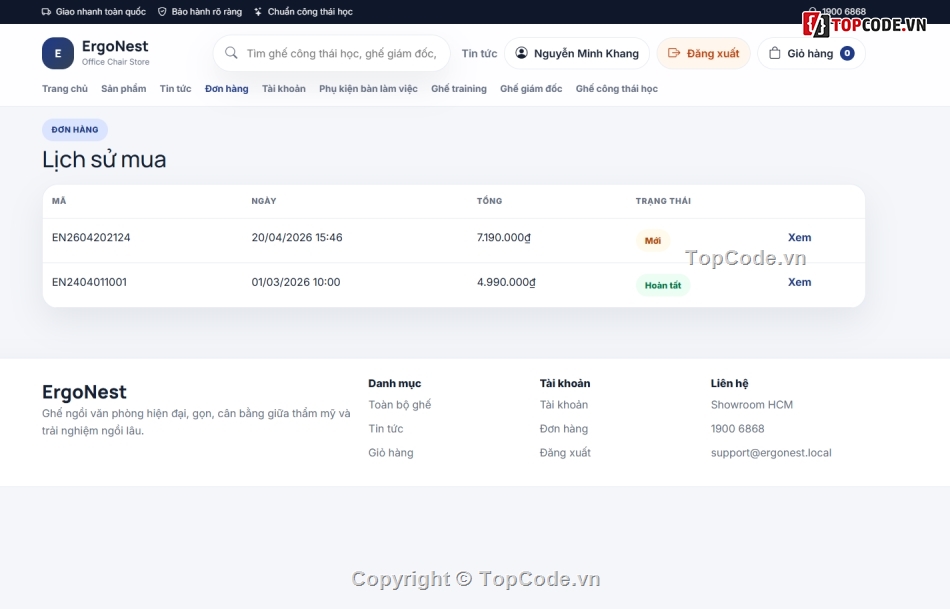Click footer Showroom HCM
The image size is (950, 609).
(752, 405)
